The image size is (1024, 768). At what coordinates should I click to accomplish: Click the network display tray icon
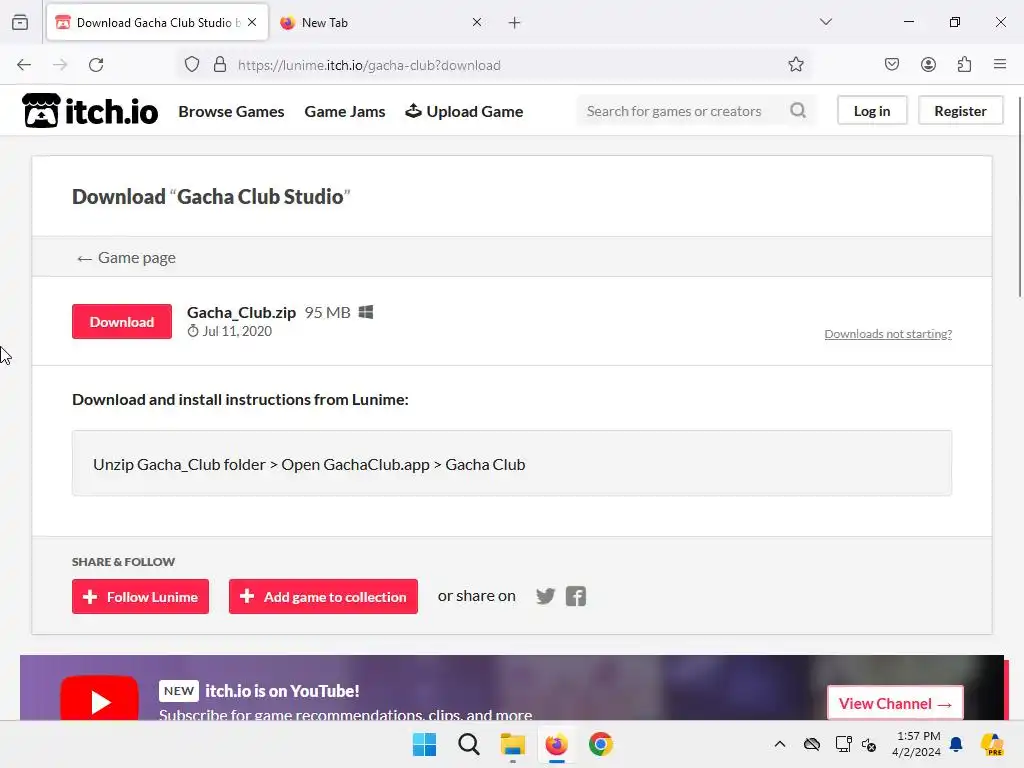pyautogui.click(x=844, y=744)
